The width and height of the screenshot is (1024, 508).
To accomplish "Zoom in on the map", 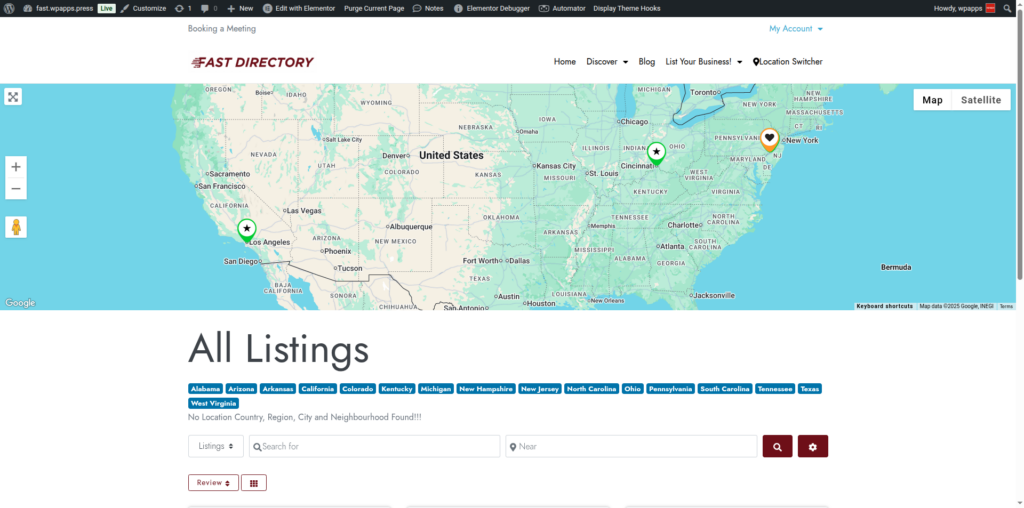I will click(x=16, y=167).
